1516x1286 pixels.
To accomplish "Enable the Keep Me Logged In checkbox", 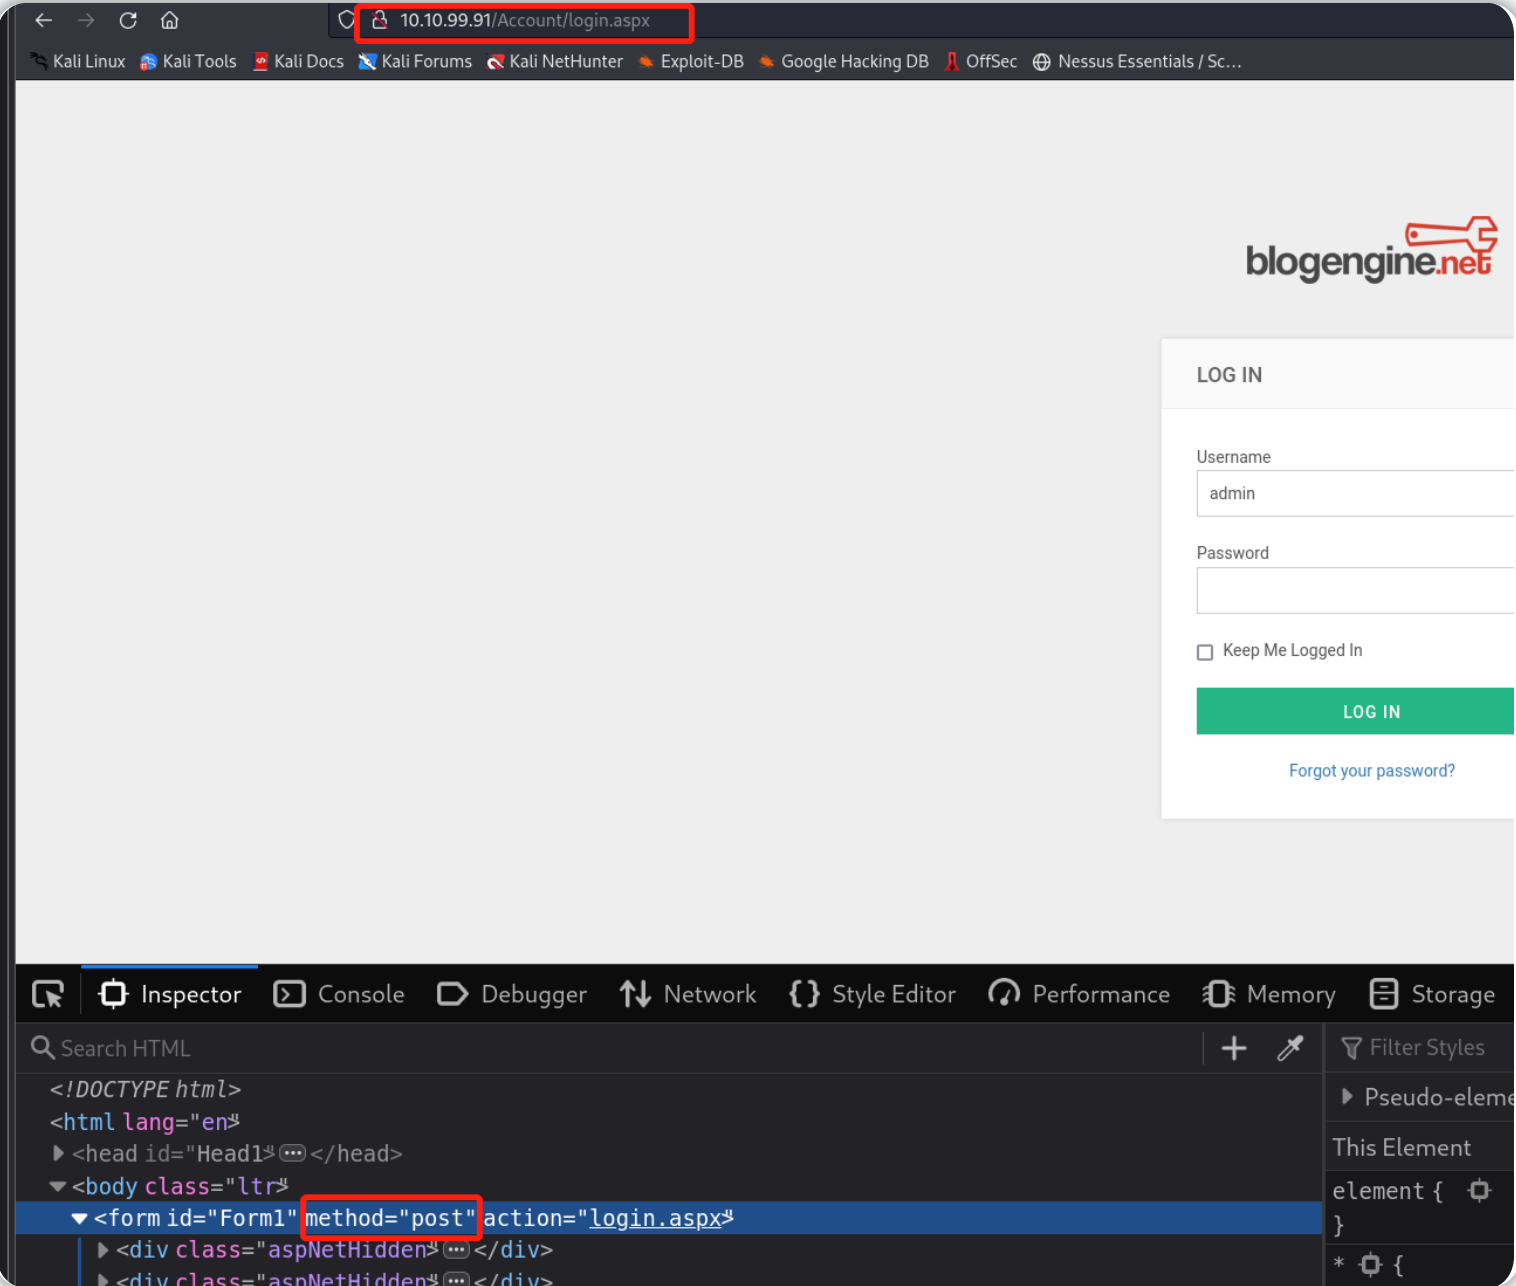I will pyautogui.click(x=1205, y=652).
